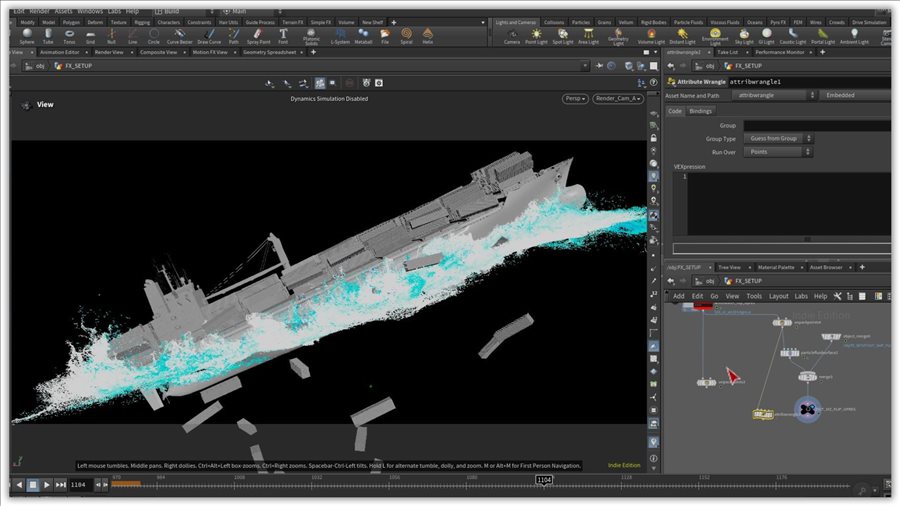Click the Torus shelf tool
Screen dimensions: 900x506
(69, 35)
